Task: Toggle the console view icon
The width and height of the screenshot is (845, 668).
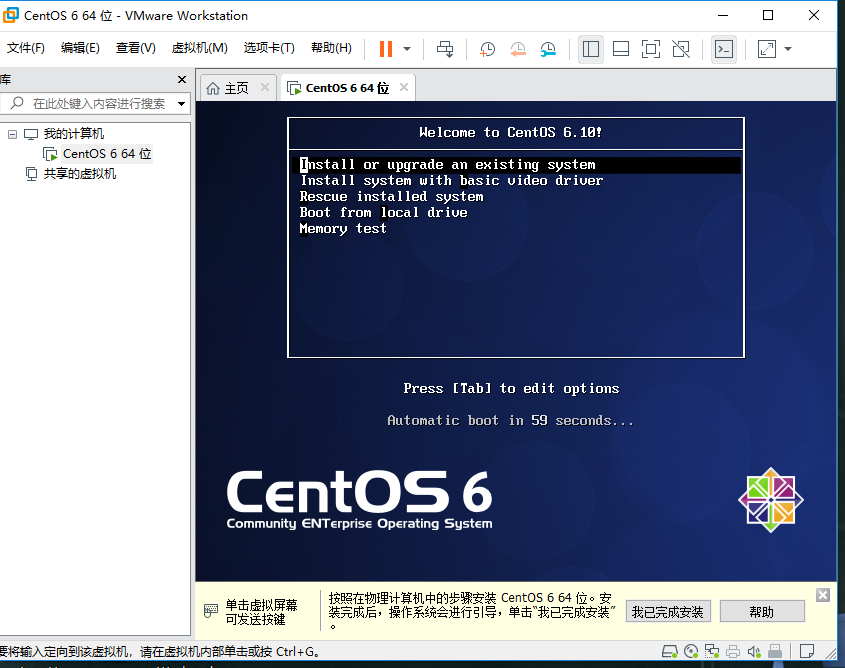Action: click(724, 49)
